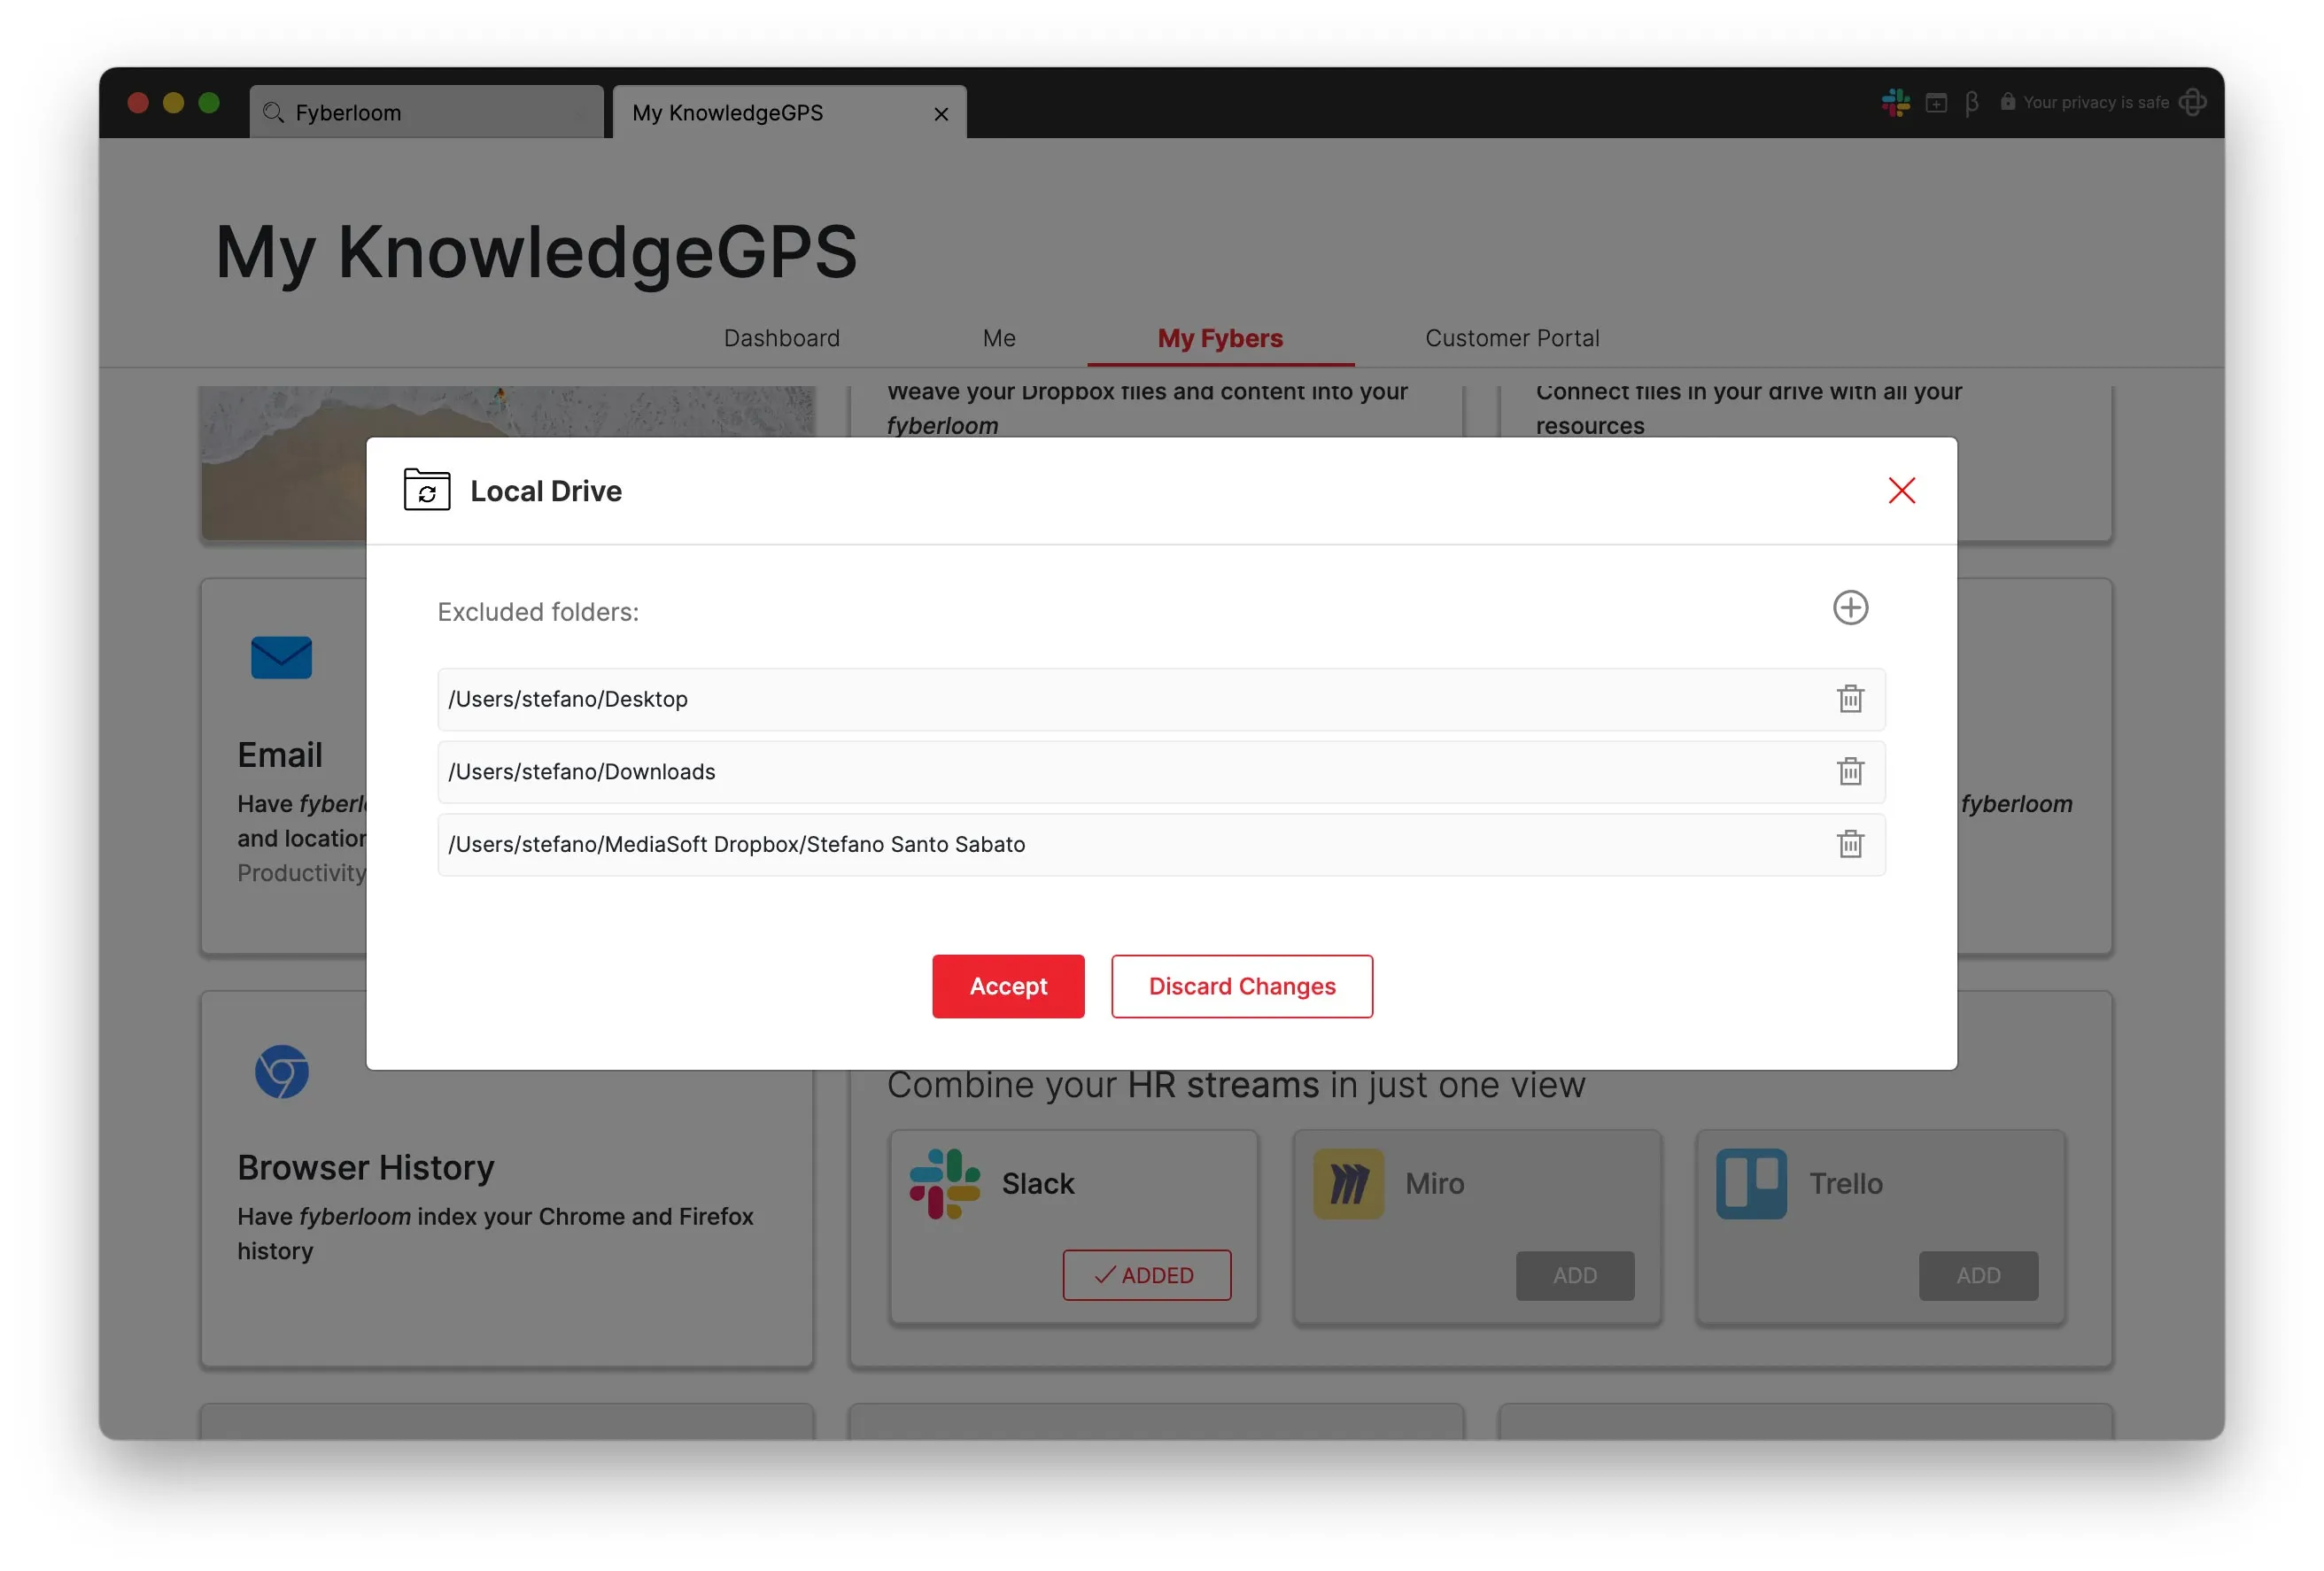Select the My Fybers tab
This screenshot has width=2324, height=1571.
click(1219, 338)
